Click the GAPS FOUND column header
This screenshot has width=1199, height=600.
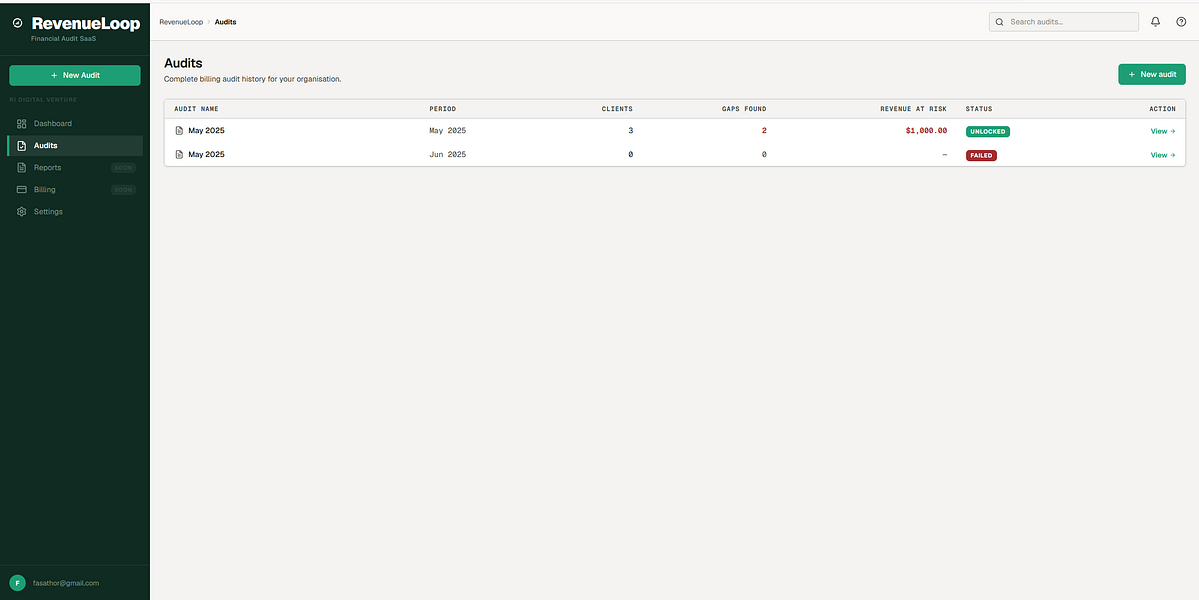pos(744,109)
